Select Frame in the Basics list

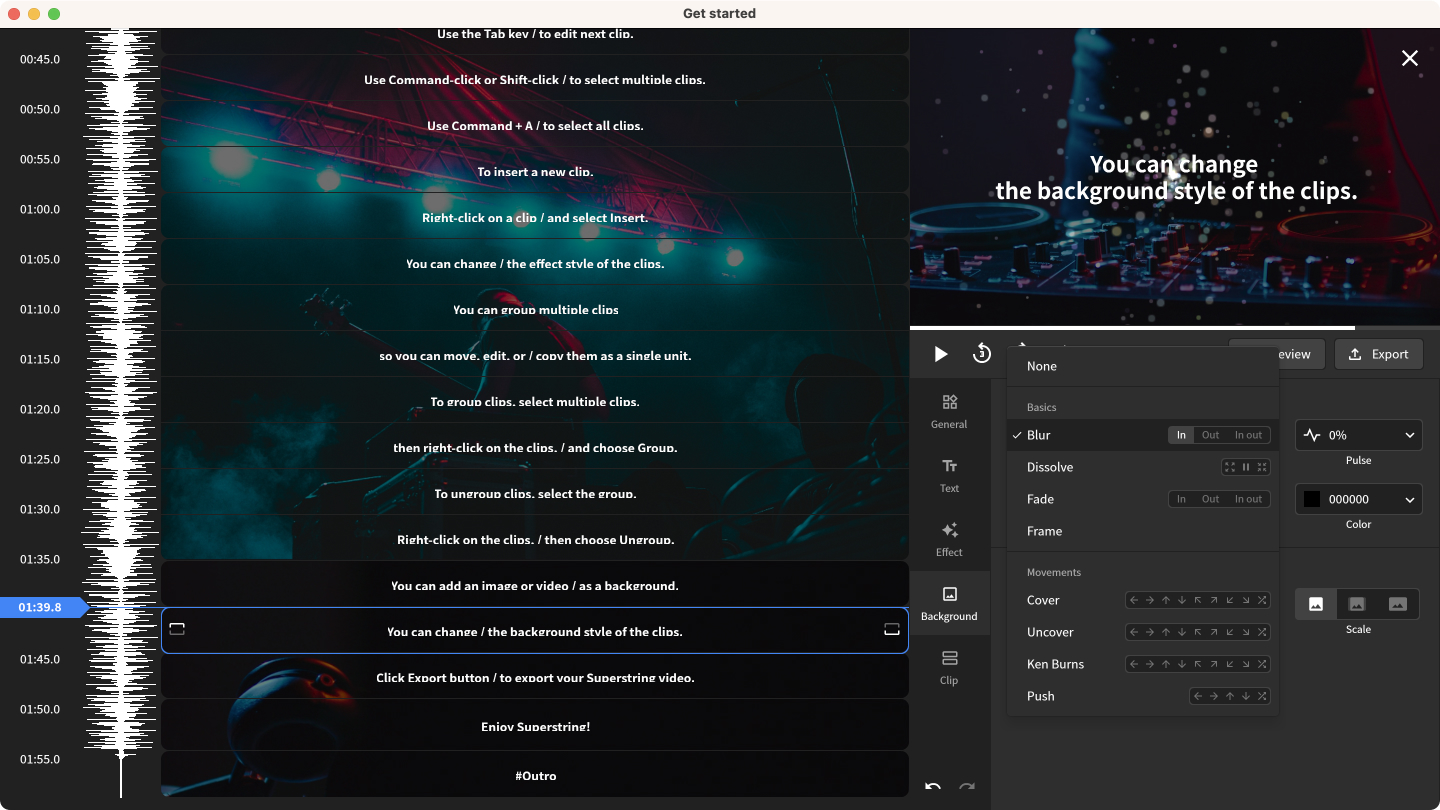(1044, 531)
